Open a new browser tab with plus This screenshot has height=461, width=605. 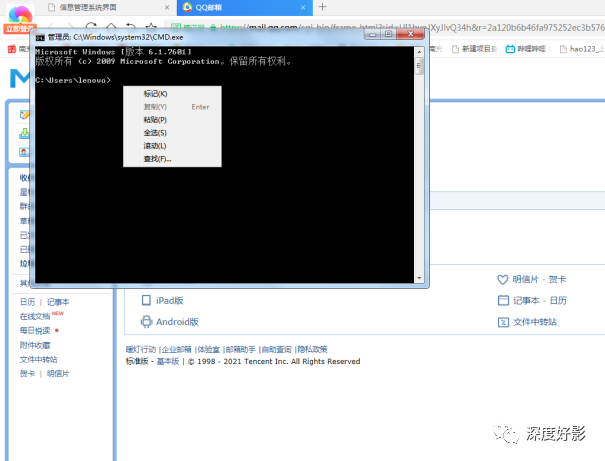(x=323, y=7)
